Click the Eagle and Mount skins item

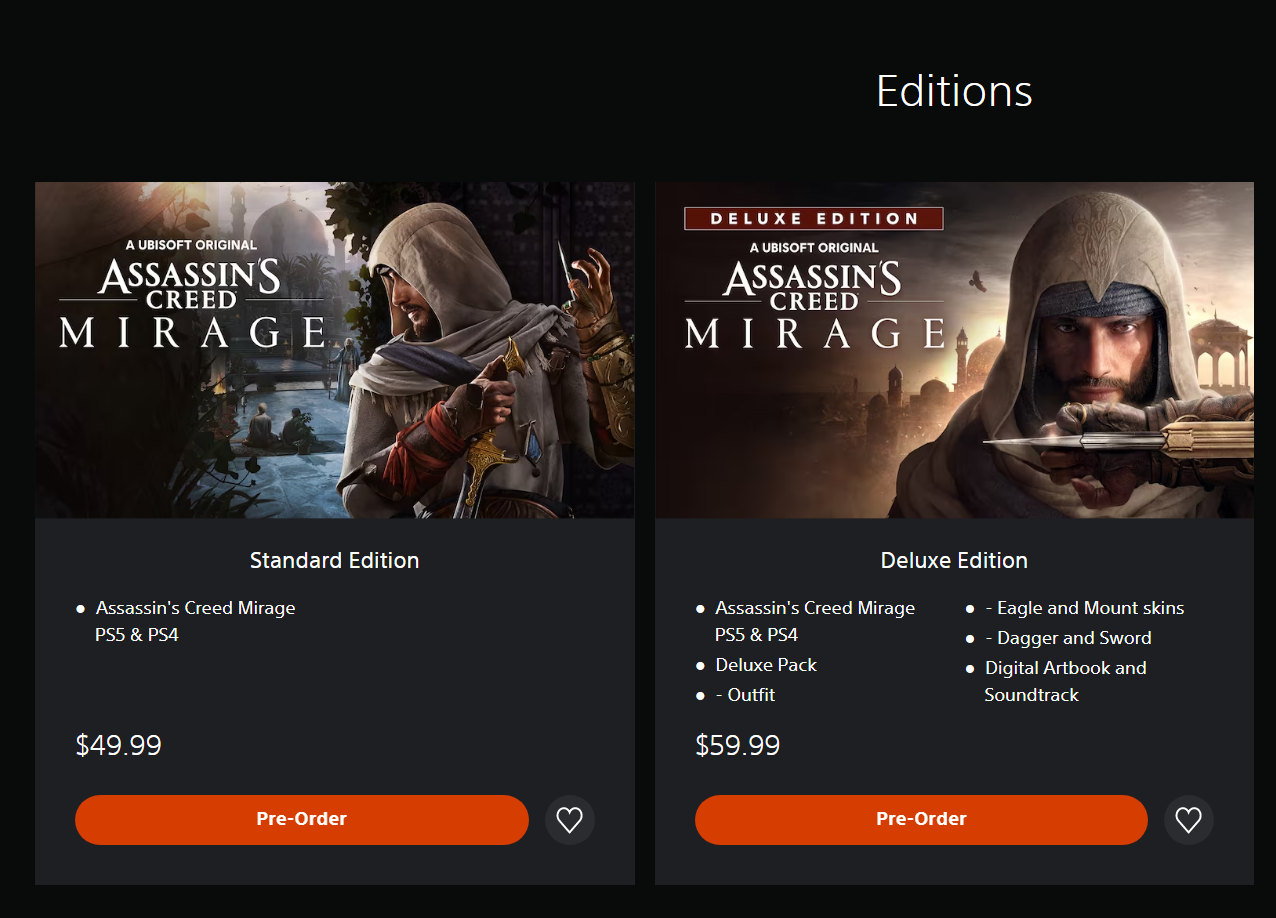click(1084, 608)
